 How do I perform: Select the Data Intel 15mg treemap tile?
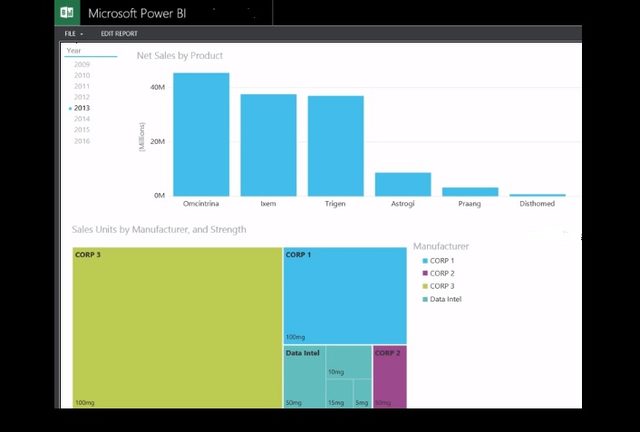340,394
